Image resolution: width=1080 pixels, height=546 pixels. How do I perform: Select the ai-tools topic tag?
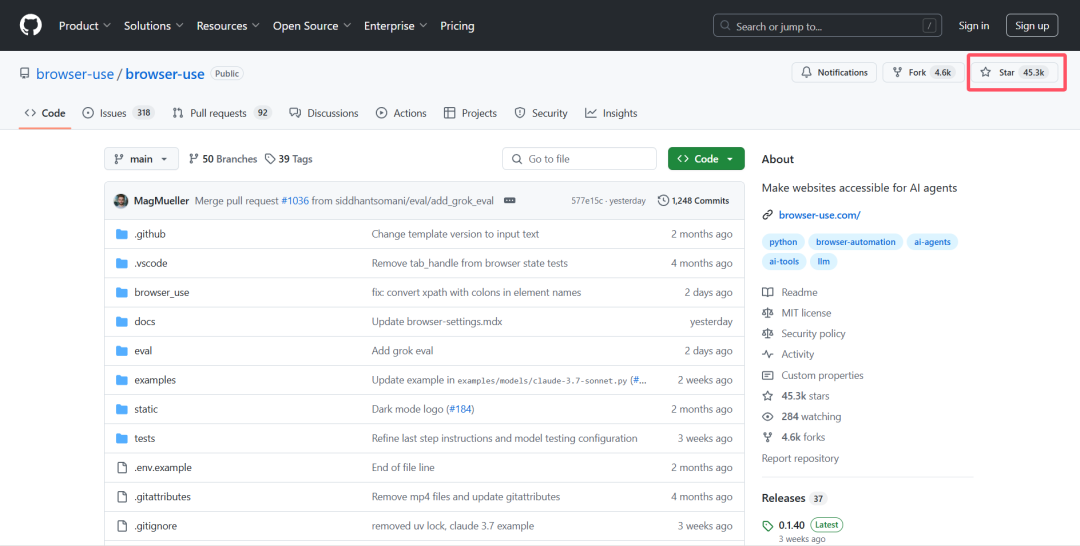click(x=784, y=262)
